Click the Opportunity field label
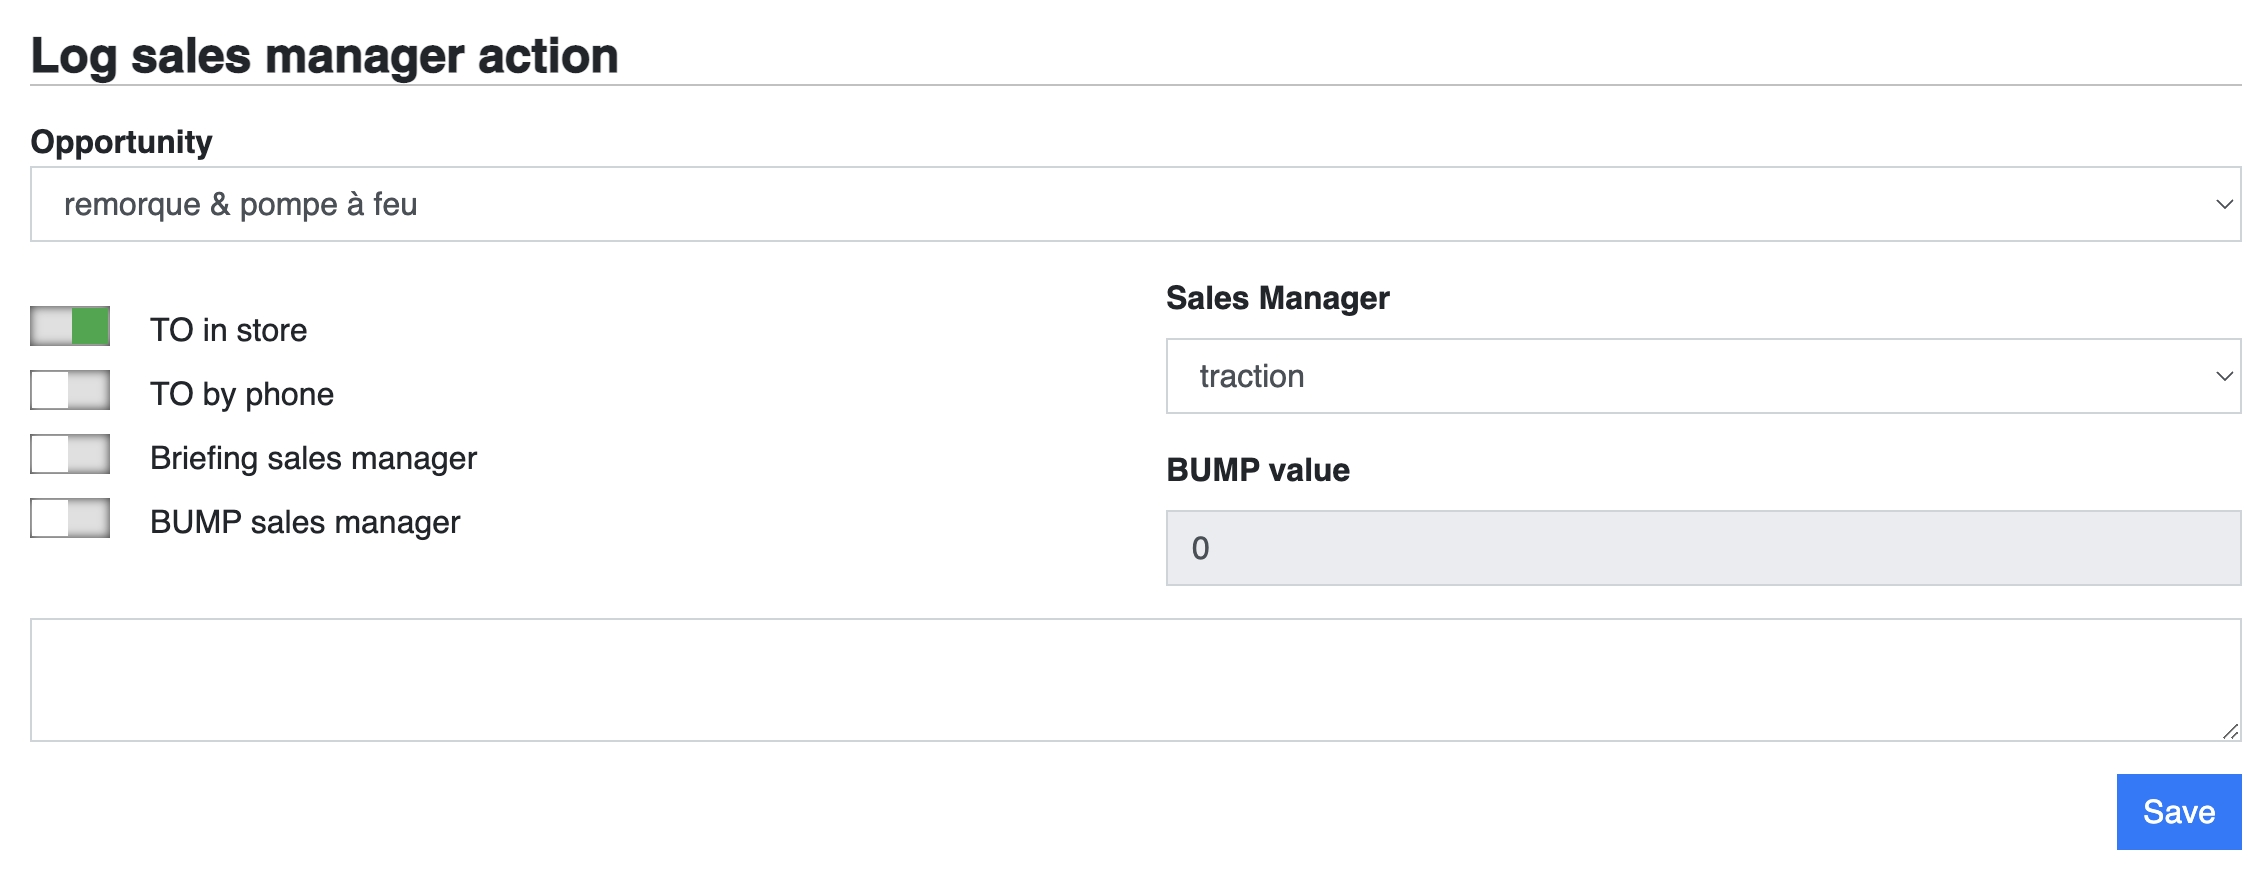Viewport: 2248px width, 874px height. coord(121,142)
